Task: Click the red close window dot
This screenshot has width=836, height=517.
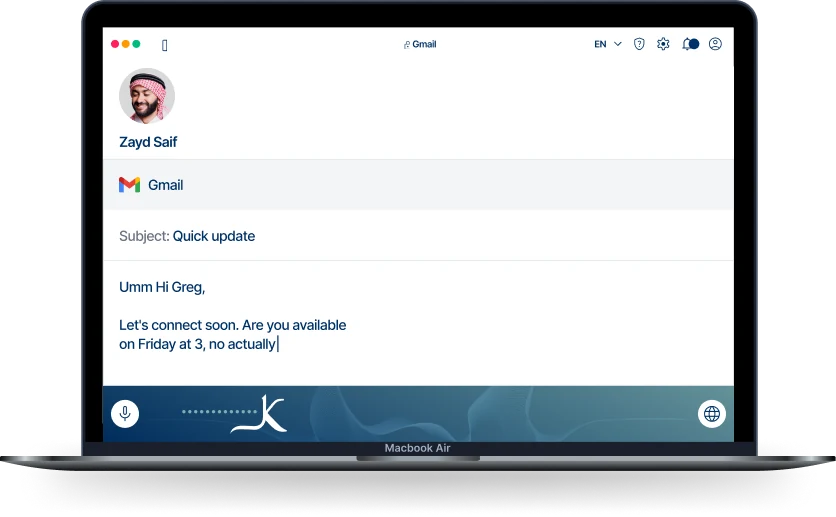Action: (x=115, y=44)
